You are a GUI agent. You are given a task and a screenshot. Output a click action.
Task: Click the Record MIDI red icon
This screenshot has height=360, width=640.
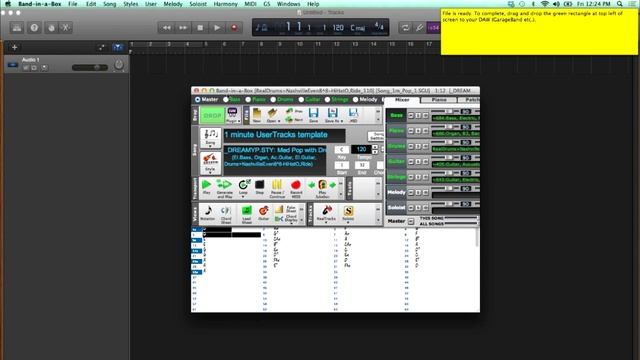pyautogui.click(x=296, y=188)
